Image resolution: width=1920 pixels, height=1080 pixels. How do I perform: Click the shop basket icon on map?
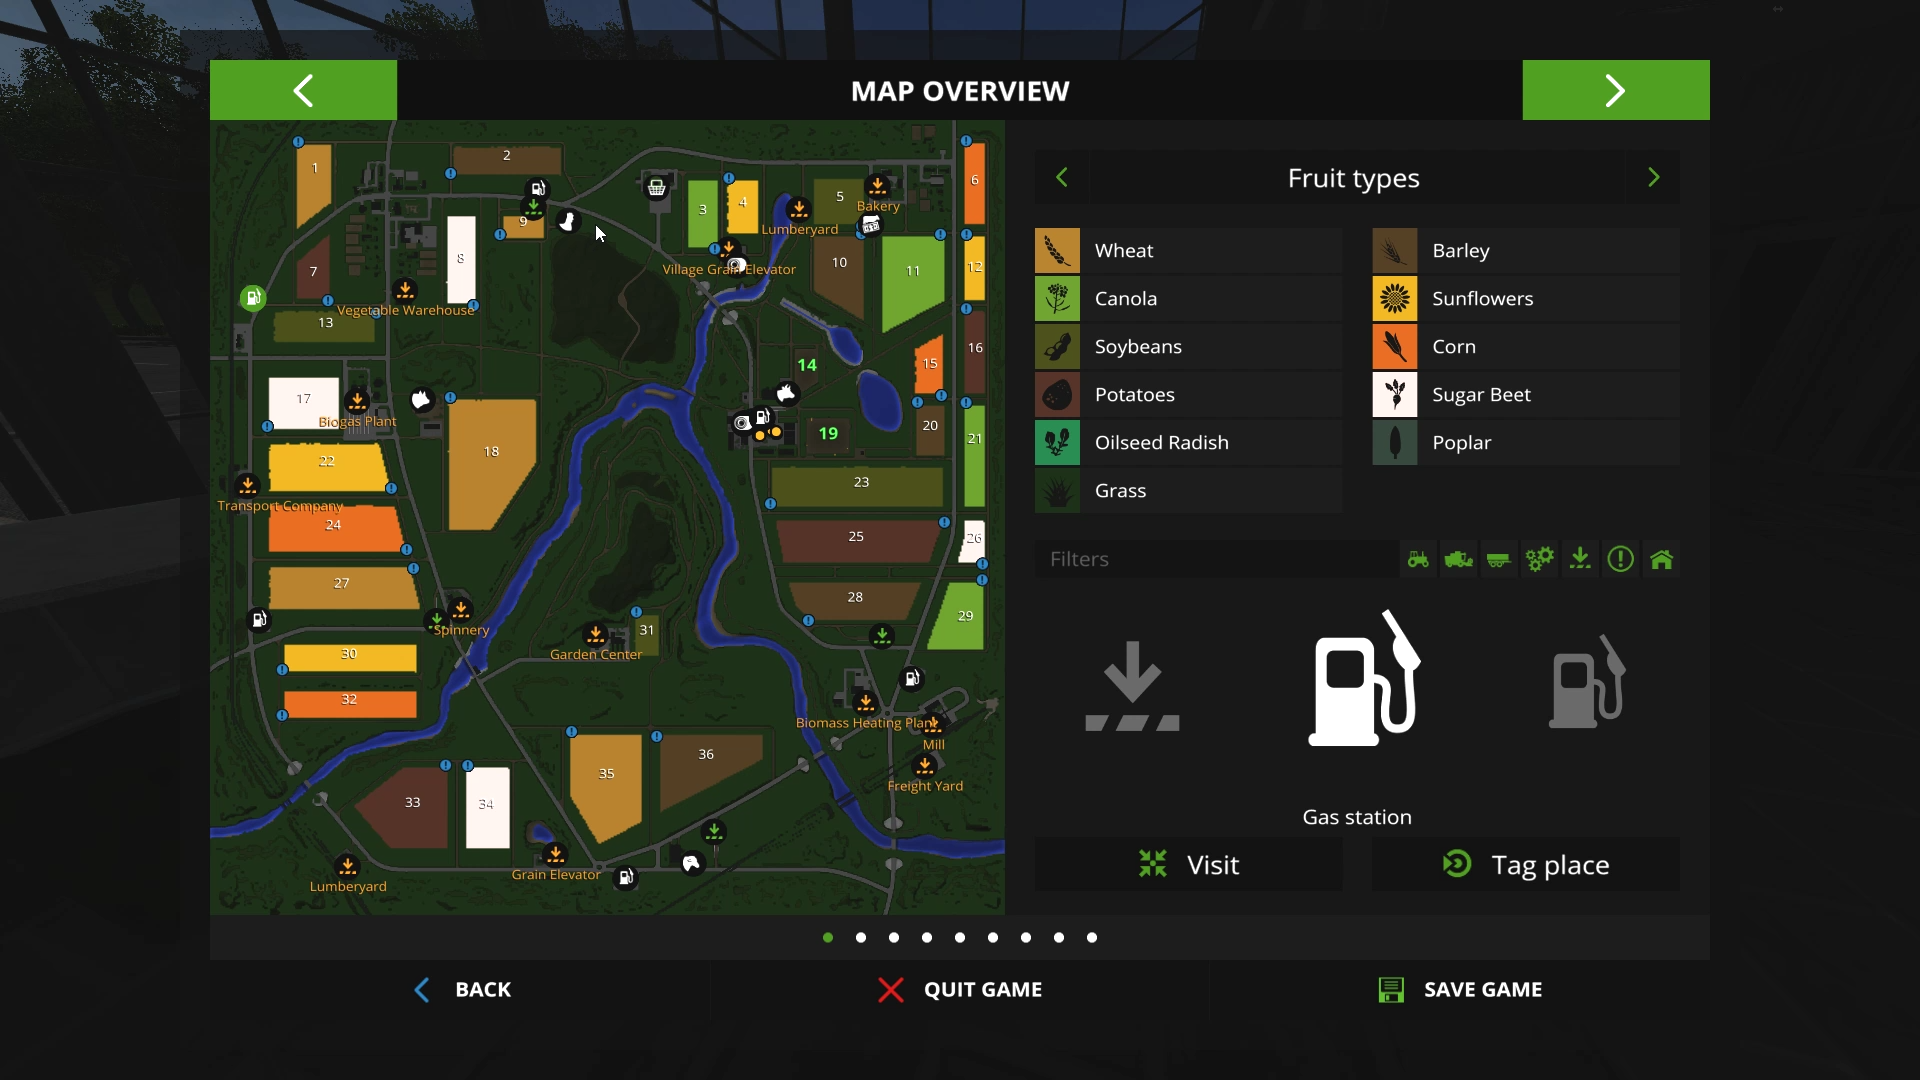657,187
